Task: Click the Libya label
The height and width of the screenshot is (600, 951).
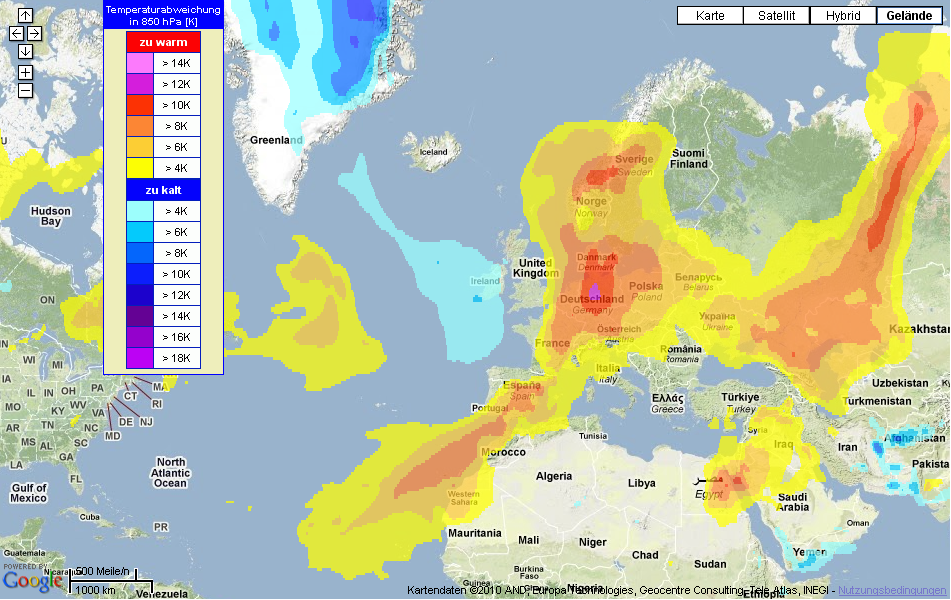Action: (642, 483)
